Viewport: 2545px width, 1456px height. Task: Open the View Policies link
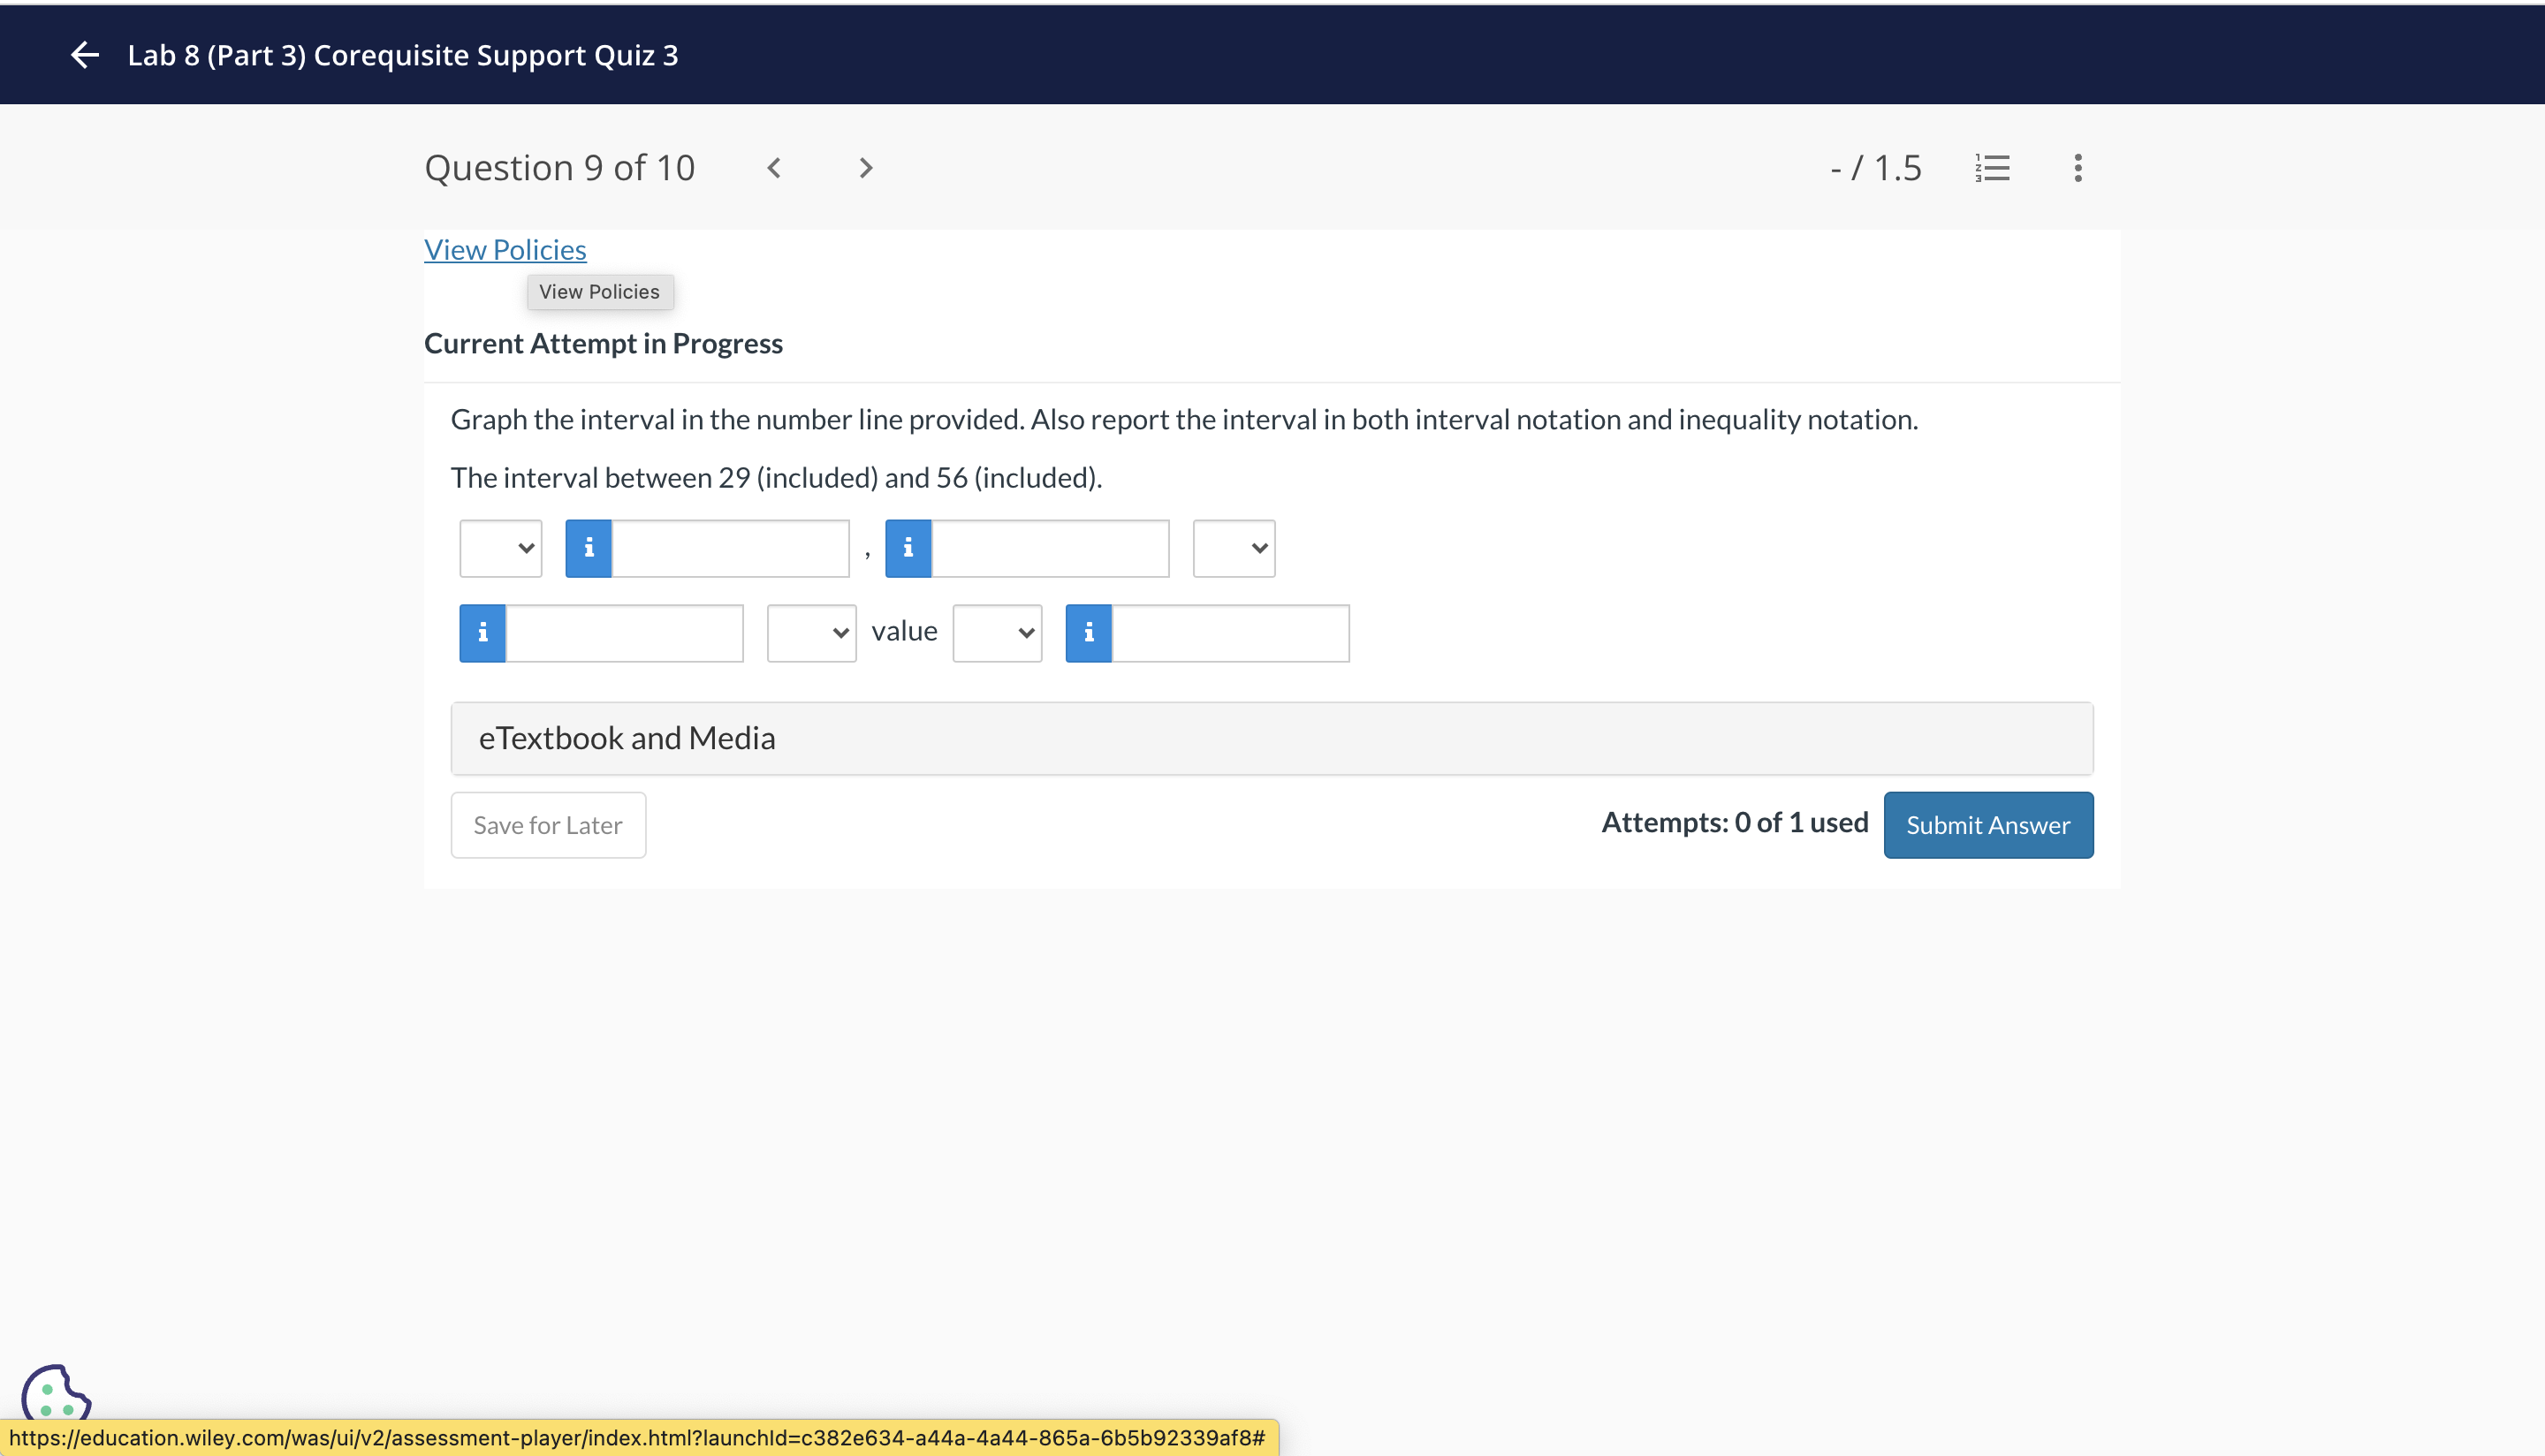[x=505, y=250]
